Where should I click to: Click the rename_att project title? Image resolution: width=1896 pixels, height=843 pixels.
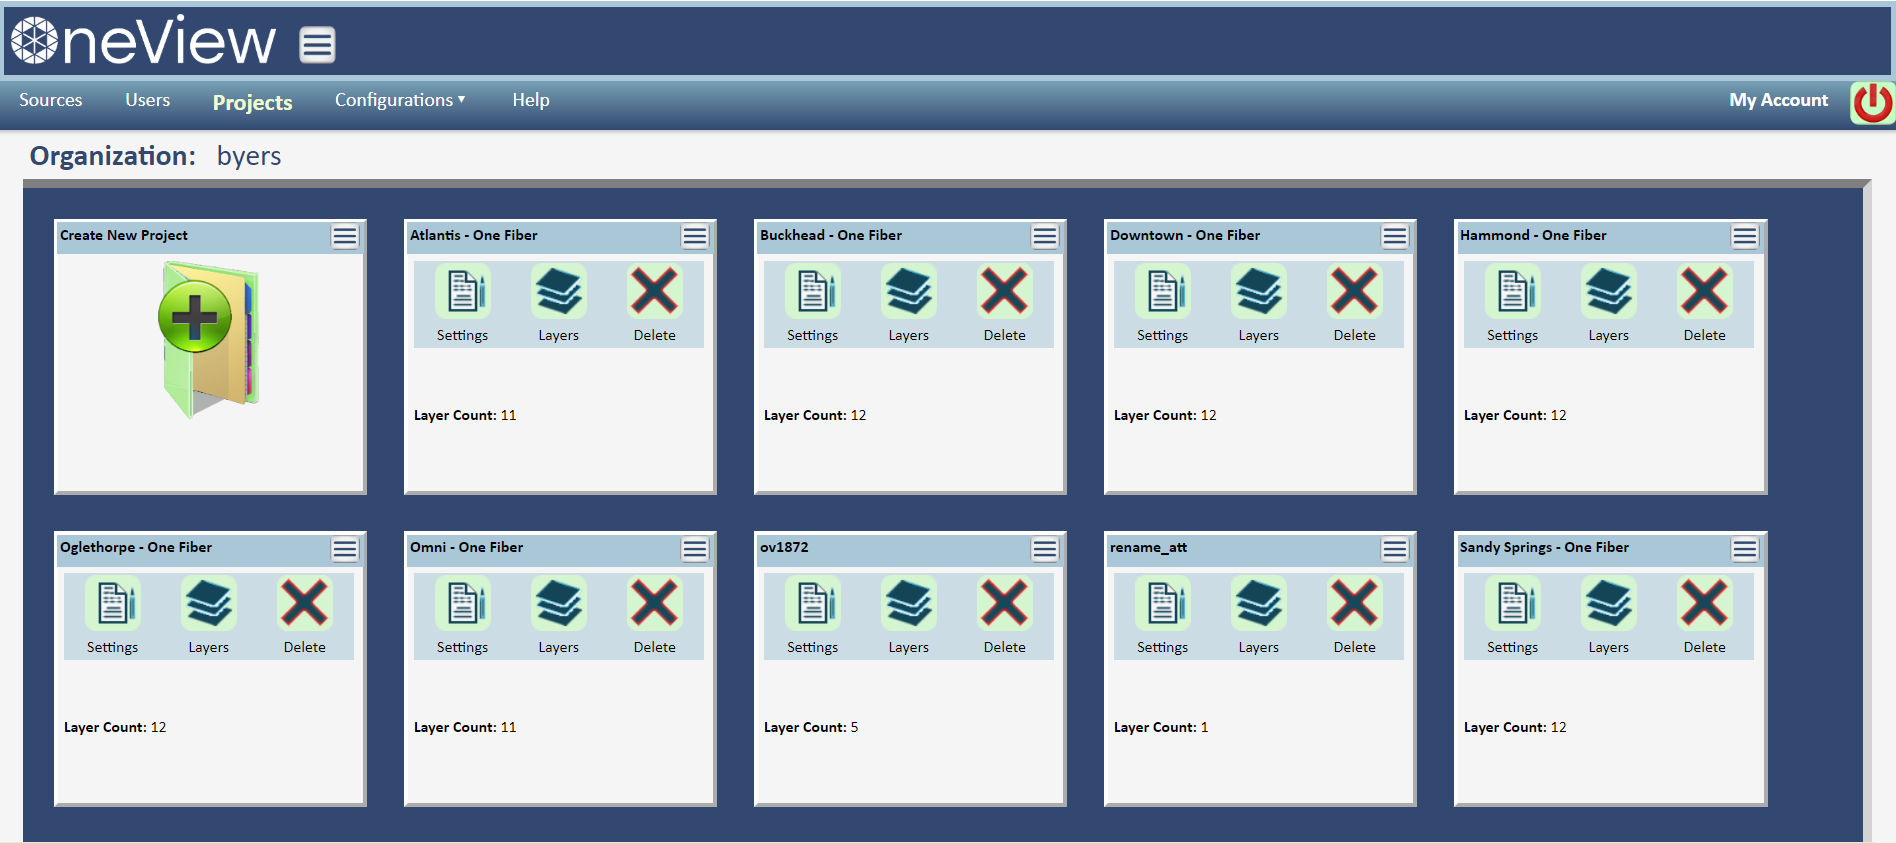[1148, 547]
